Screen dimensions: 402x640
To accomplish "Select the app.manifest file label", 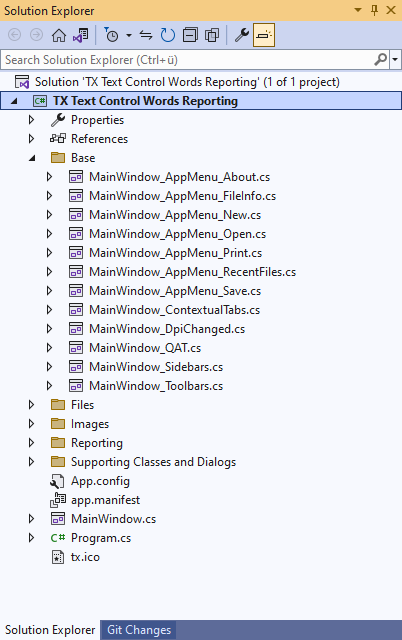I will point(105,500).
